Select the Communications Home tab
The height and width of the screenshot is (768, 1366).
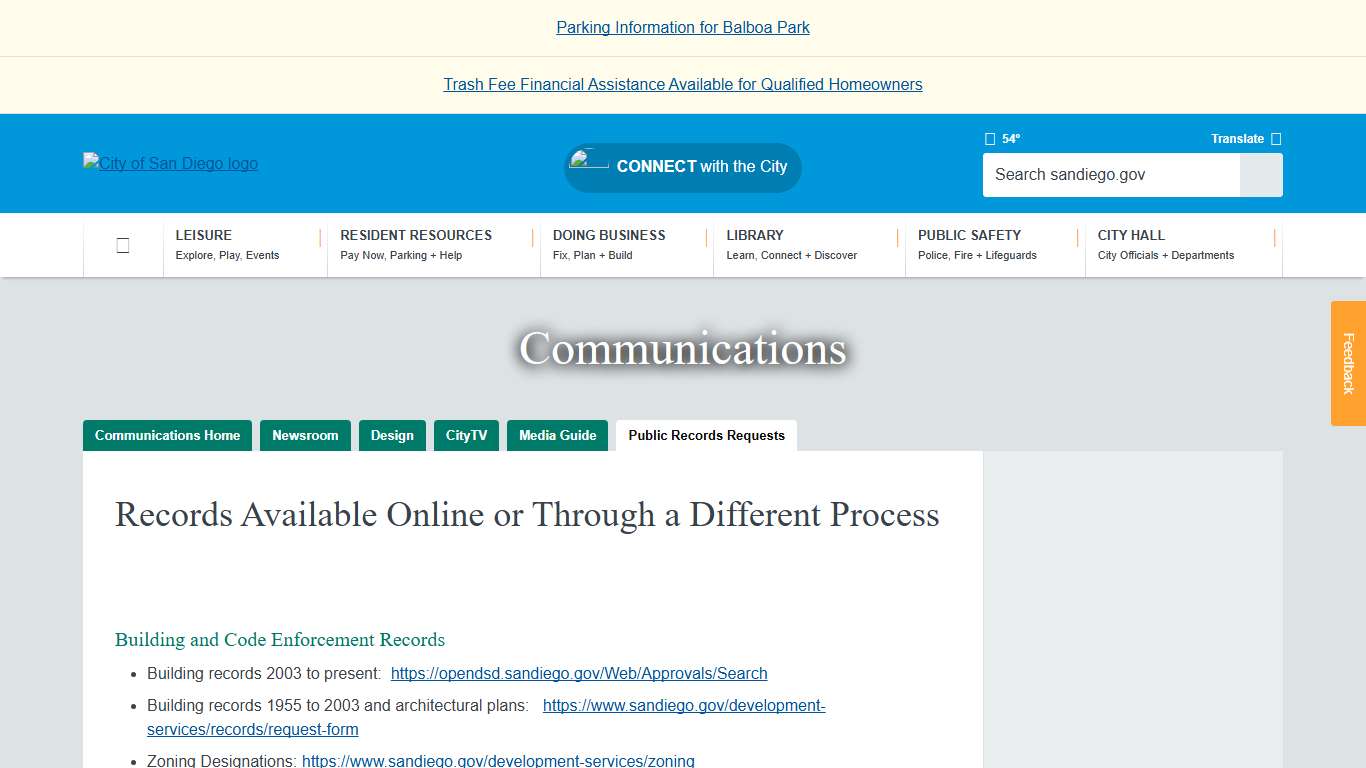coord(167,435)
